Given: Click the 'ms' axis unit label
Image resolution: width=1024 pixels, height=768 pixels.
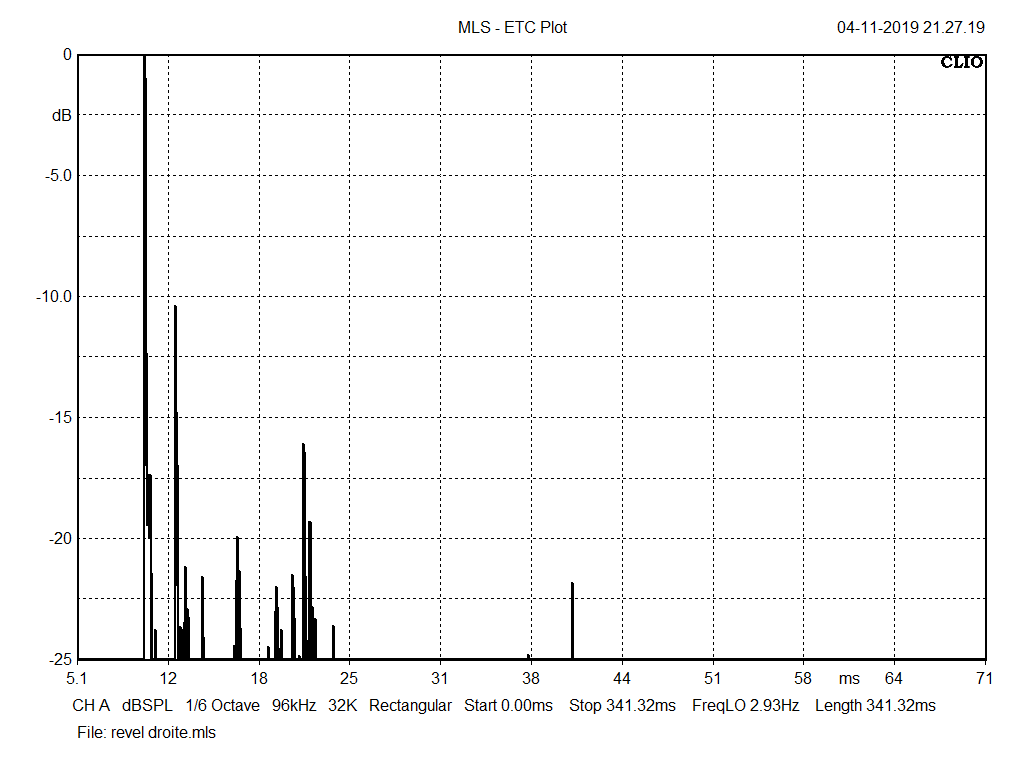Looking at the screenshot, I should pos(849,679).
